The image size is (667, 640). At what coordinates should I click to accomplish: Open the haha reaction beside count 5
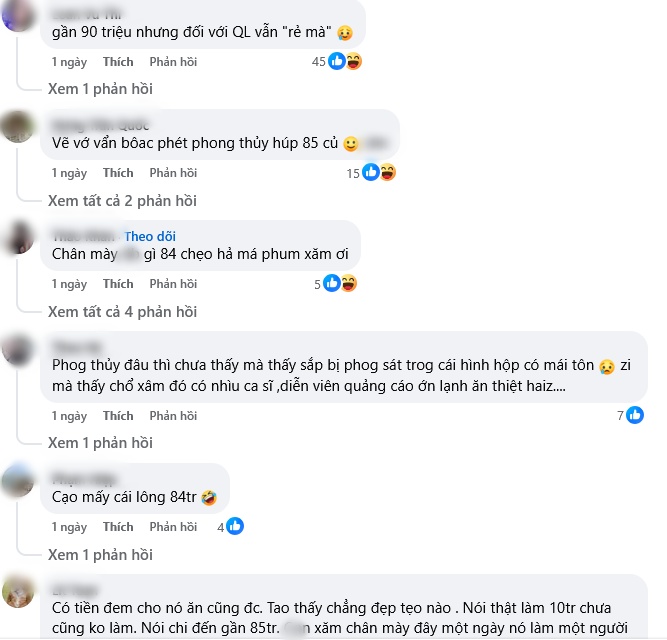[x=348, y=283]
